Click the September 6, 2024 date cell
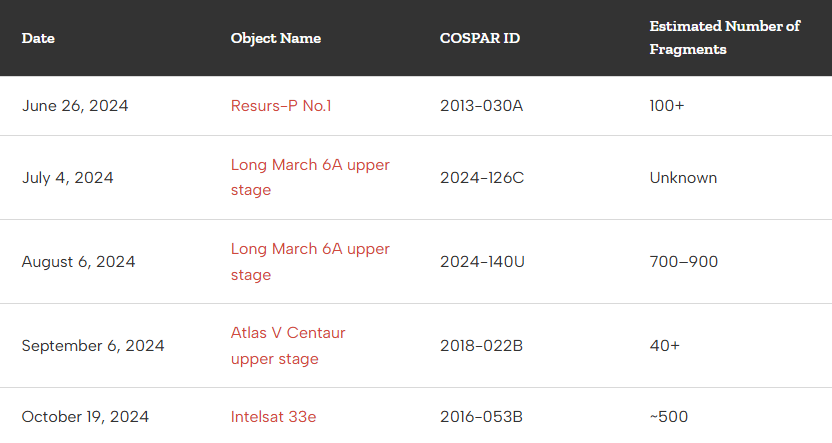 93,346
